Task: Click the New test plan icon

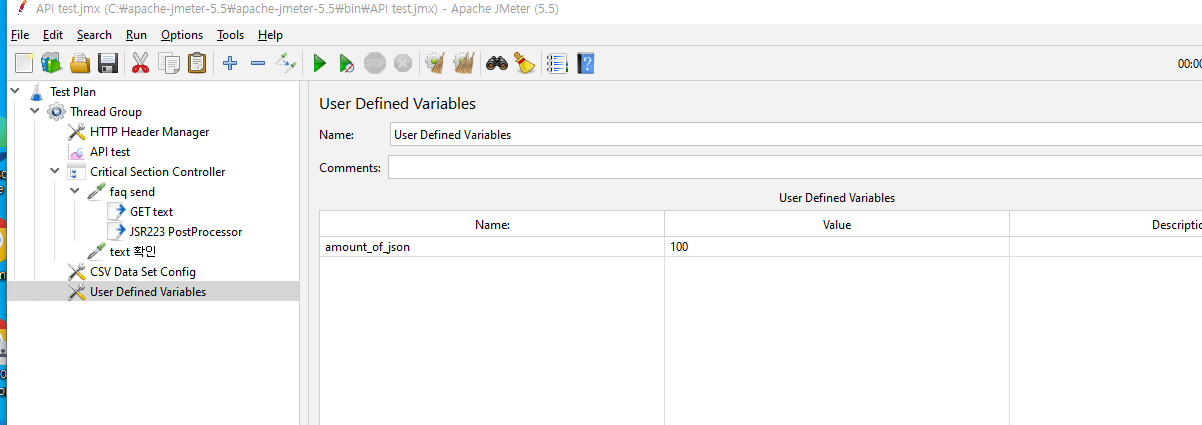Action: point(23,64)
